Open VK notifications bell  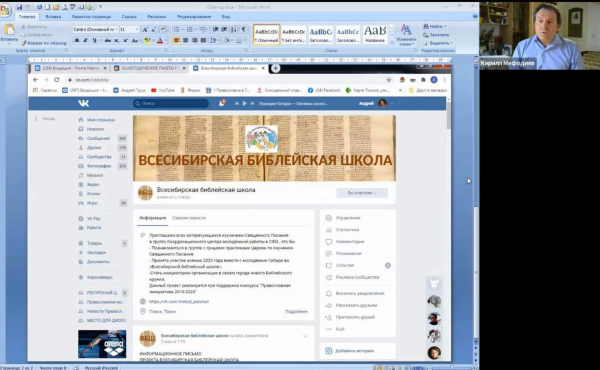click(222, 103)
